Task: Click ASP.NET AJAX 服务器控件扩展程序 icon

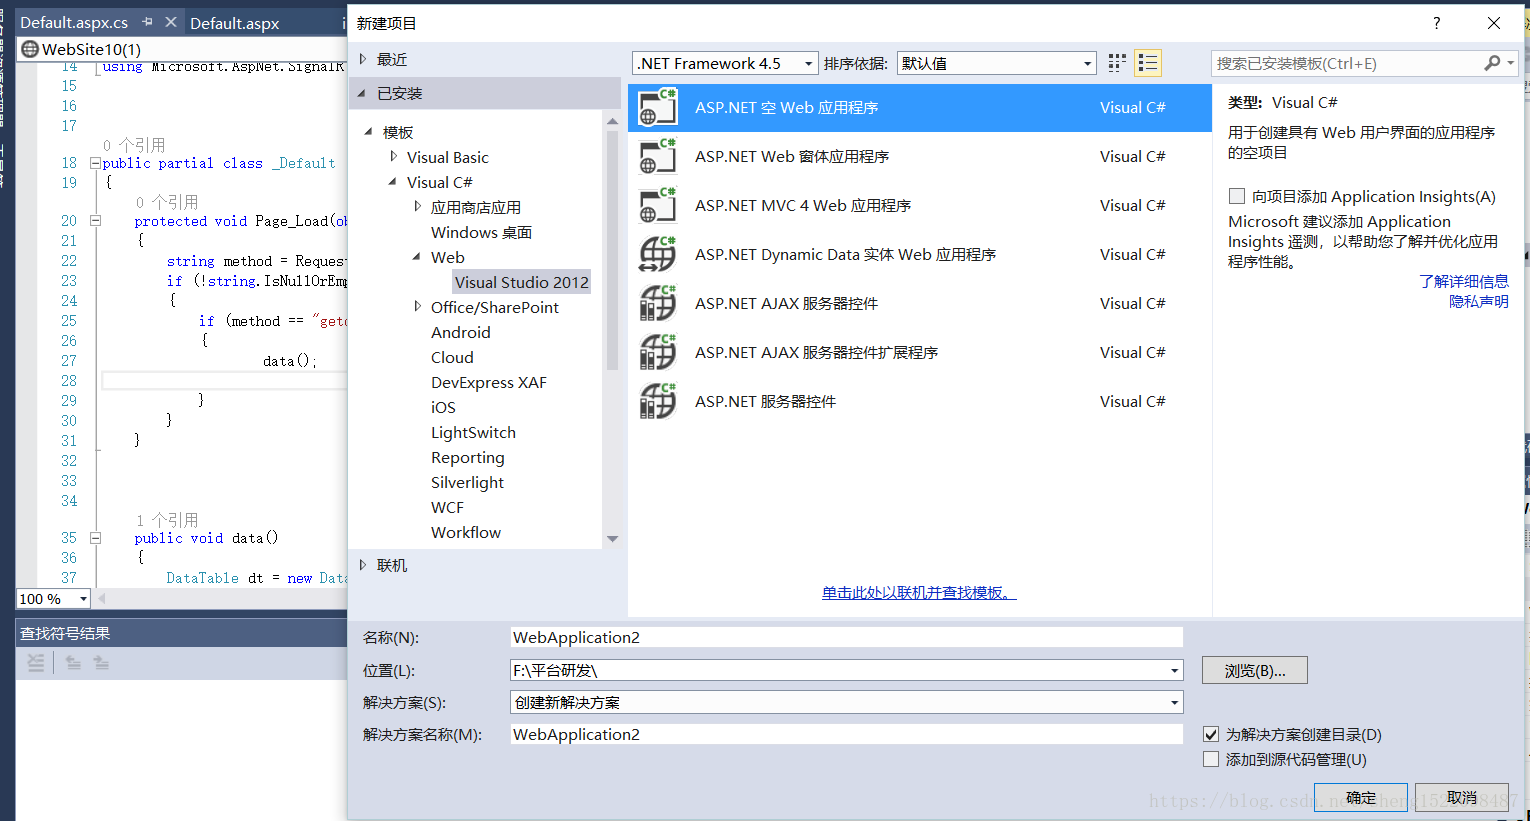Action: point(658,352)
